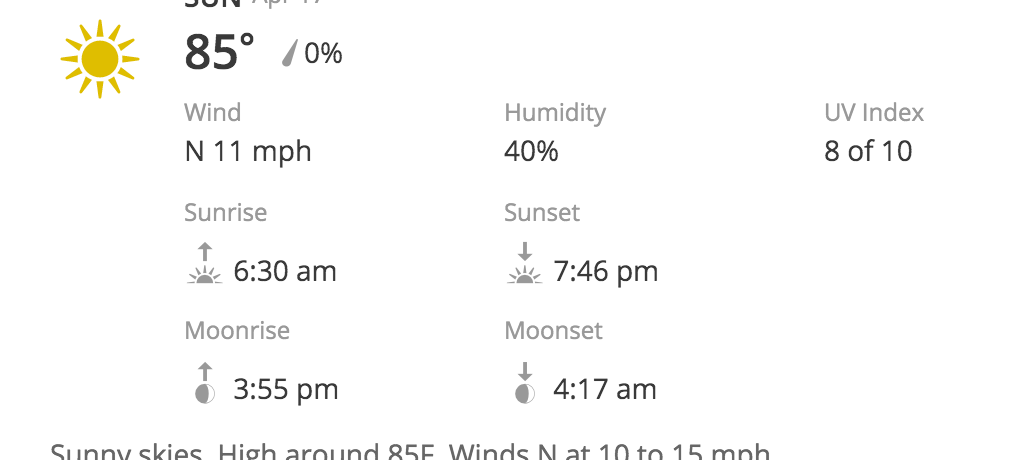The height and width of the screenshot is (460, 1014).
Task: Click the sunny weather icon
Action: [x=99, y=59]
